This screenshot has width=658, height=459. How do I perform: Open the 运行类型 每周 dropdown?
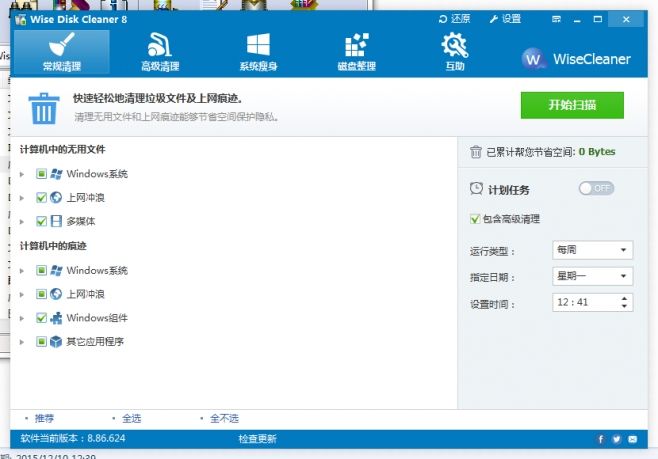[x=592, y=250]
